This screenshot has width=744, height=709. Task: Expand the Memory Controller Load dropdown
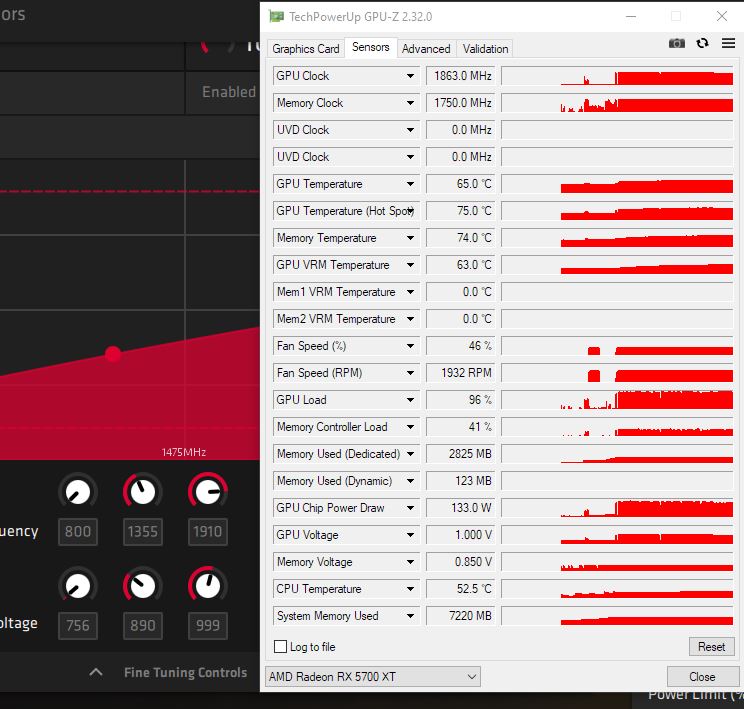pos(410,427)
